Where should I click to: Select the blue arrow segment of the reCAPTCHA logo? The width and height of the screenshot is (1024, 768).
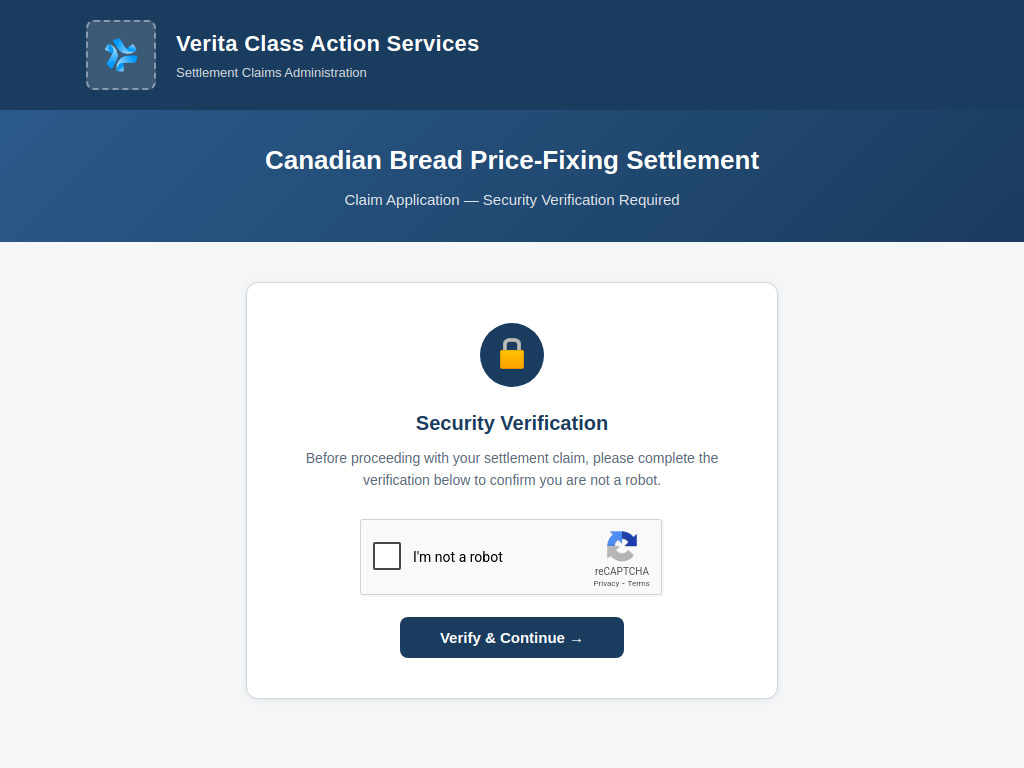point(624,538)
